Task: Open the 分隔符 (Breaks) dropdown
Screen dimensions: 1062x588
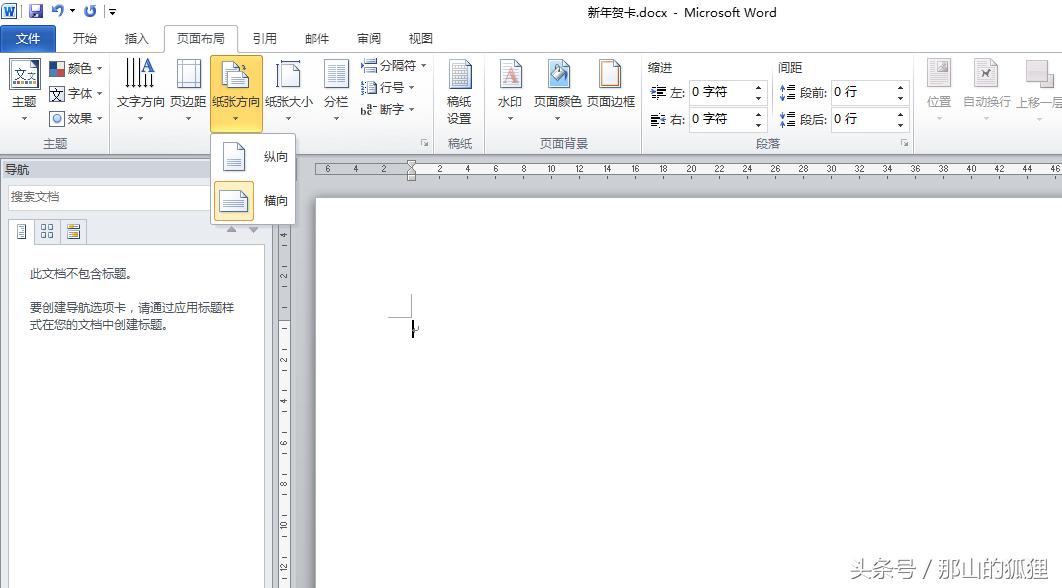Action: 392,64
